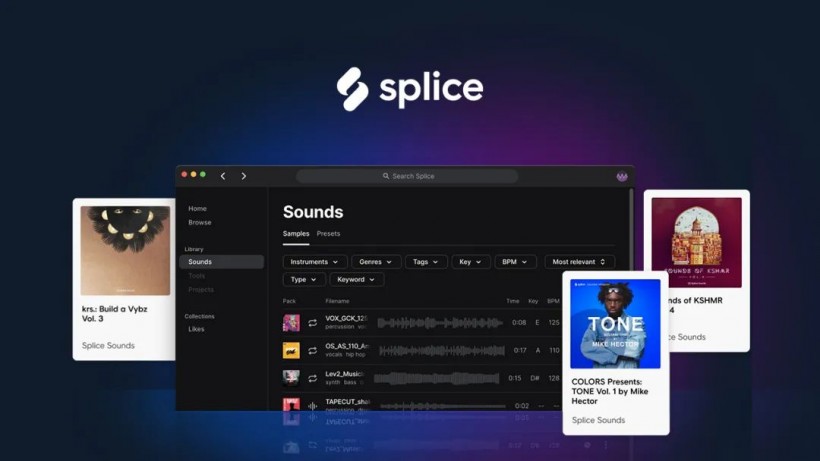Select the OS_AS_110 filename text
This screenshot has width=820, height=461.
click(347, 346)
